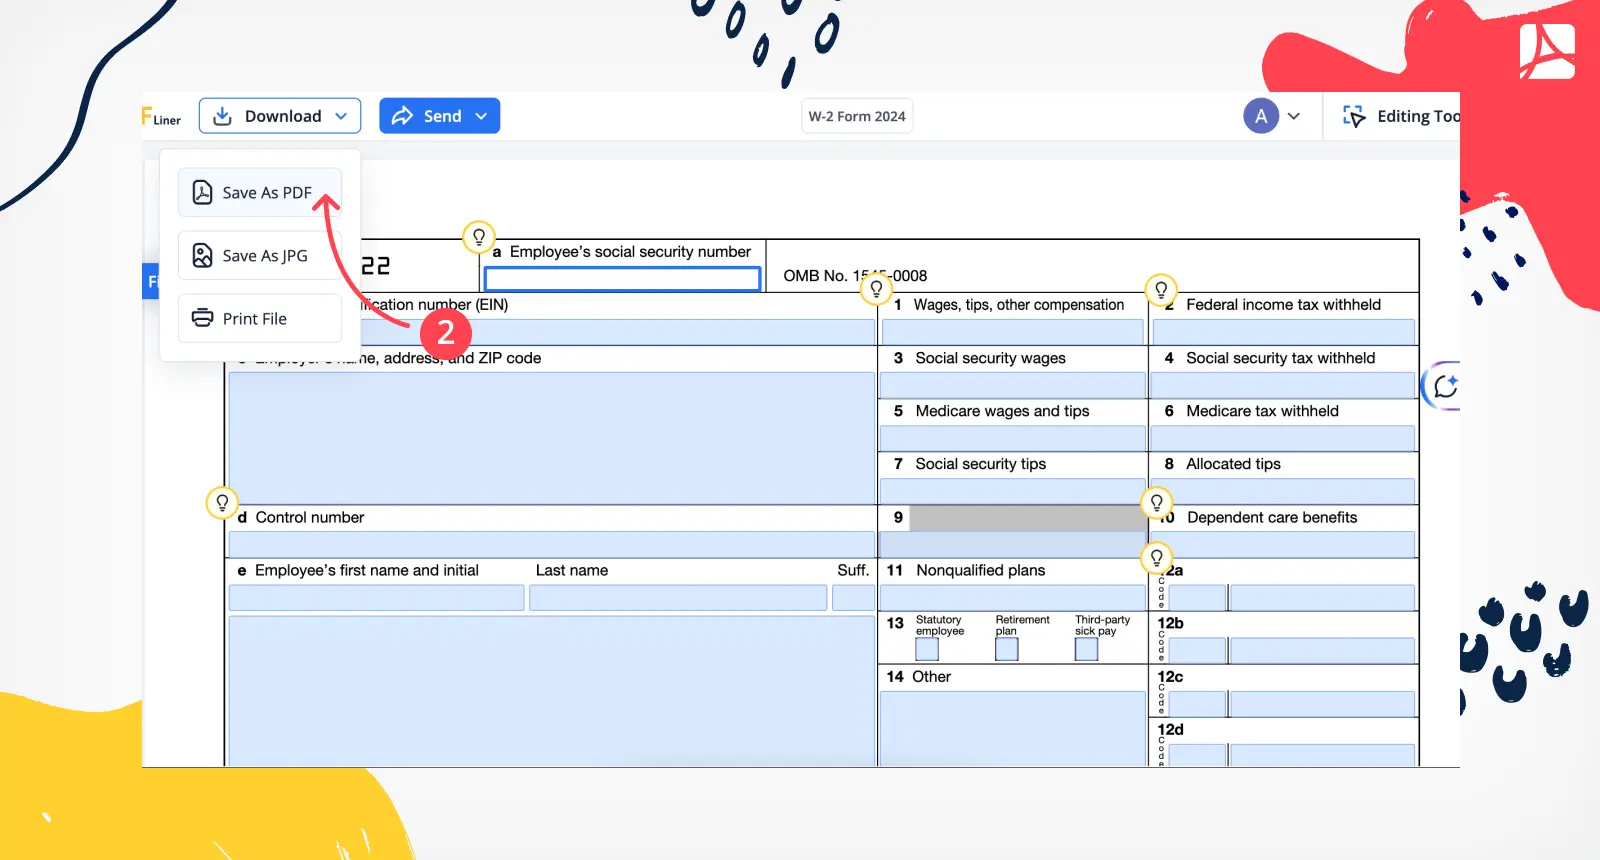Click the Employer's name, address, ZIP code field
Screen dimensions: 1600x860
pos(552,438)
